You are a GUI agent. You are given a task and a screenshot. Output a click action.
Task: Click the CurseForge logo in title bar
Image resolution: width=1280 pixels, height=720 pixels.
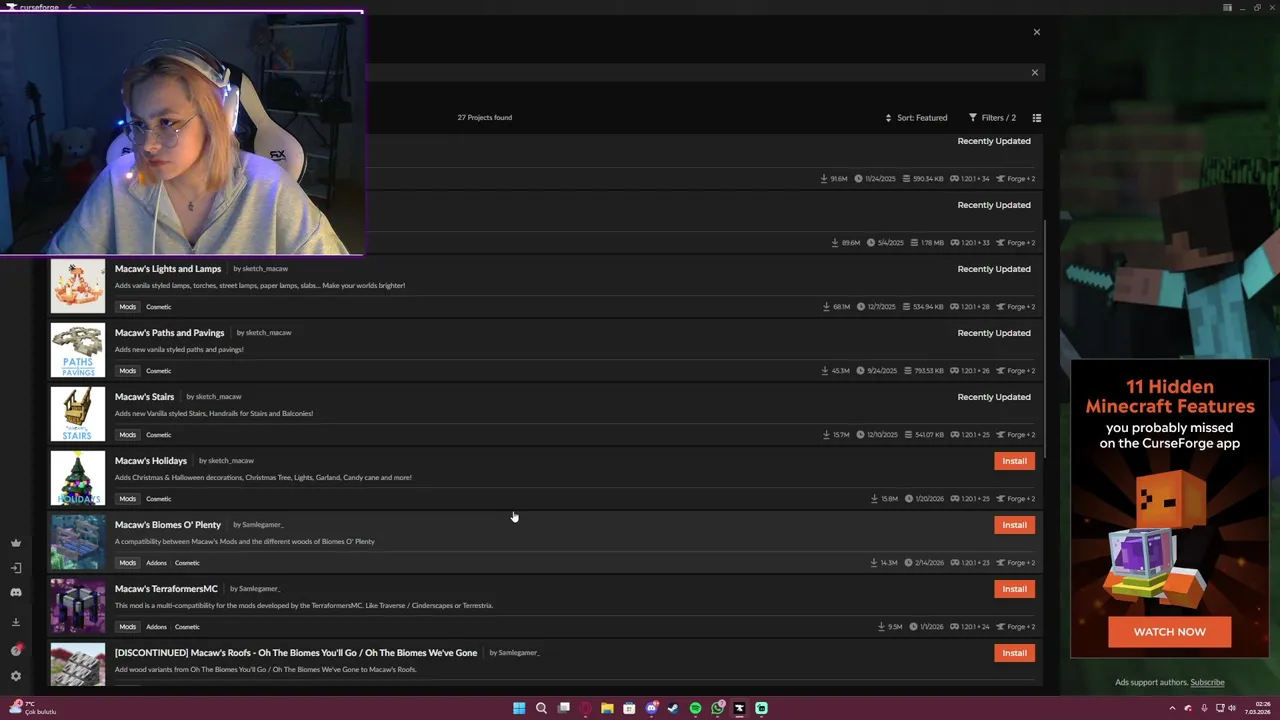[x=33, y=7]
